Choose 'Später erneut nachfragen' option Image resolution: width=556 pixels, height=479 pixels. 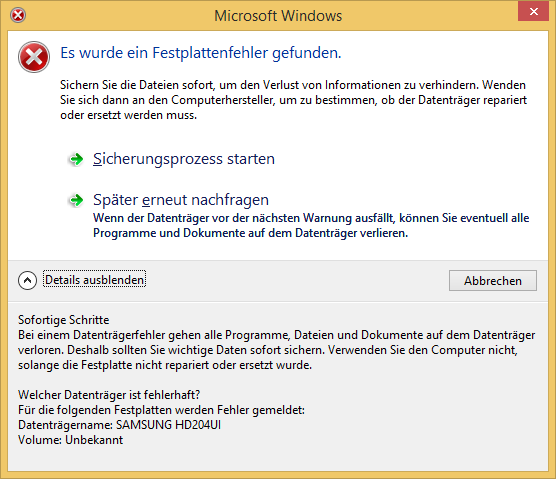[x=181, y=200]
